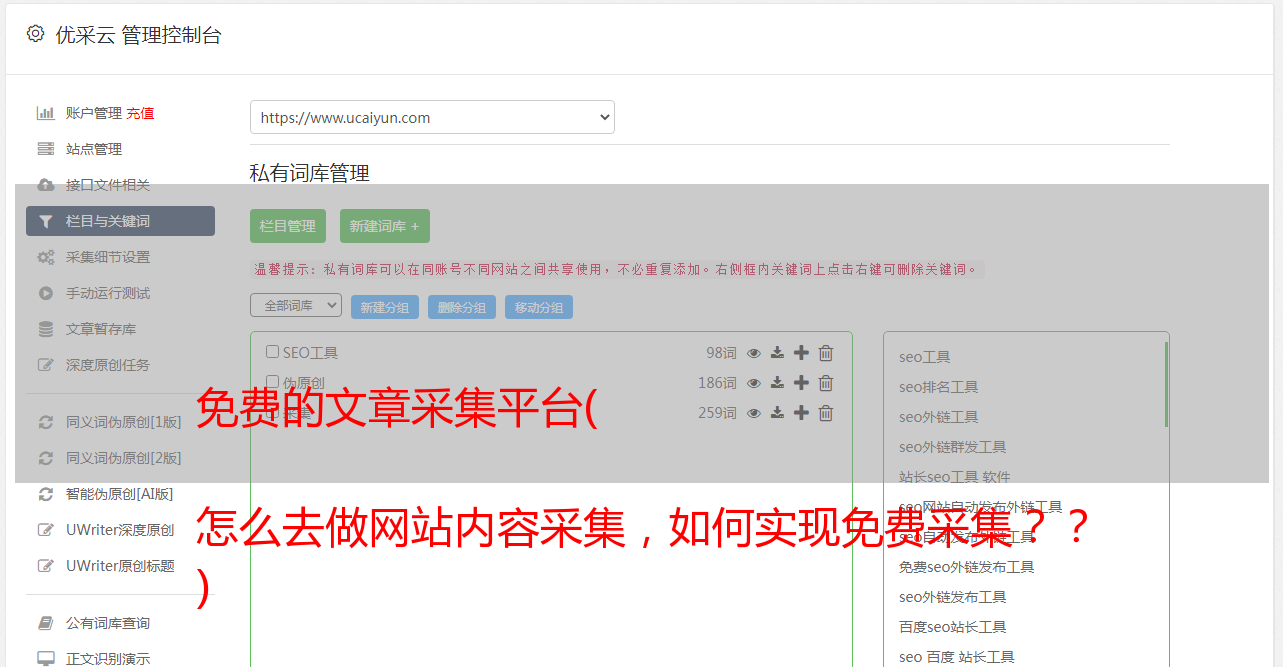Click the 删除分组 button

462,307
